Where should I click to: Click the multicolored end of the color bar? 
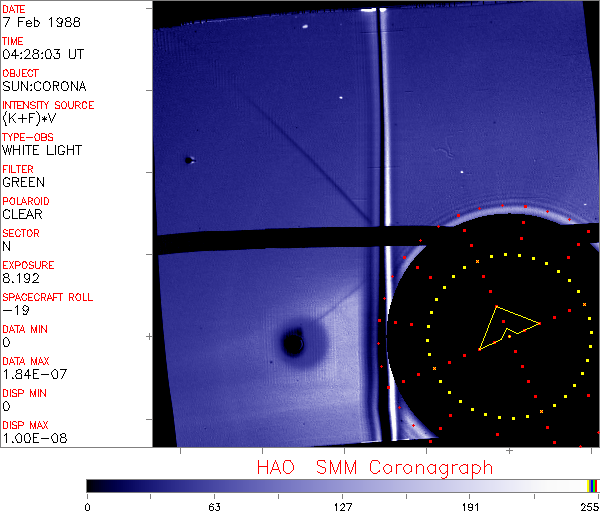click(594, 485)
